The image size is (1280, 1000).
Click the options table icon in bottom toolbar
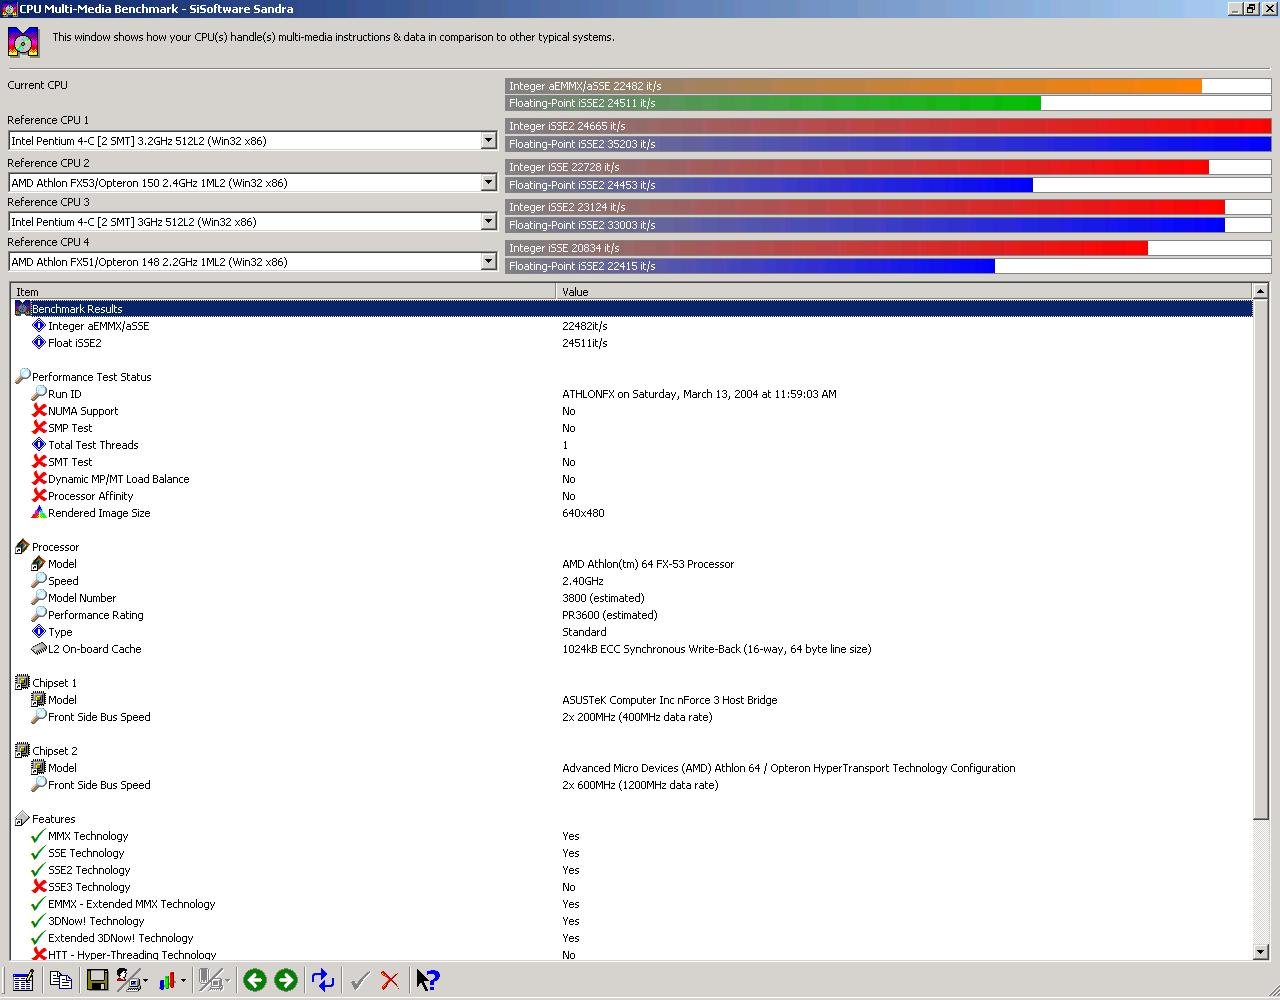click(x=23, y=980)
